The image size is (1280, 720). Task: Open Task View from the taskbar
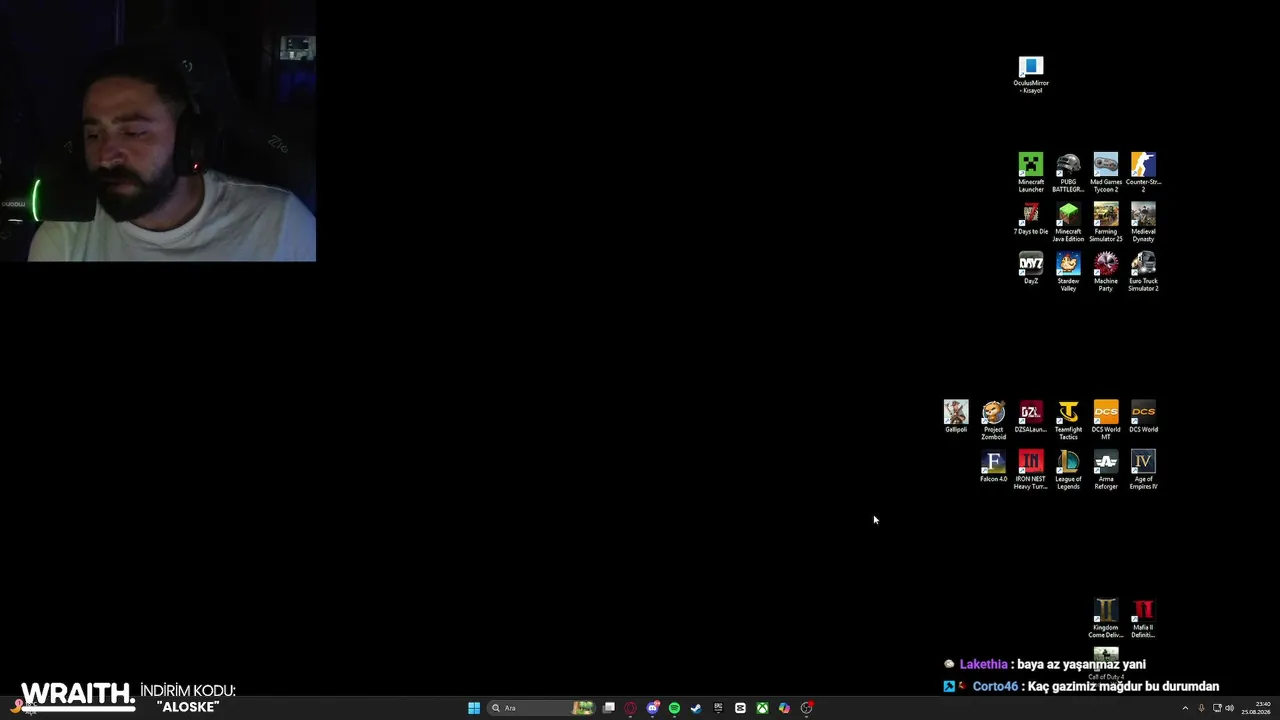(608, 708)
